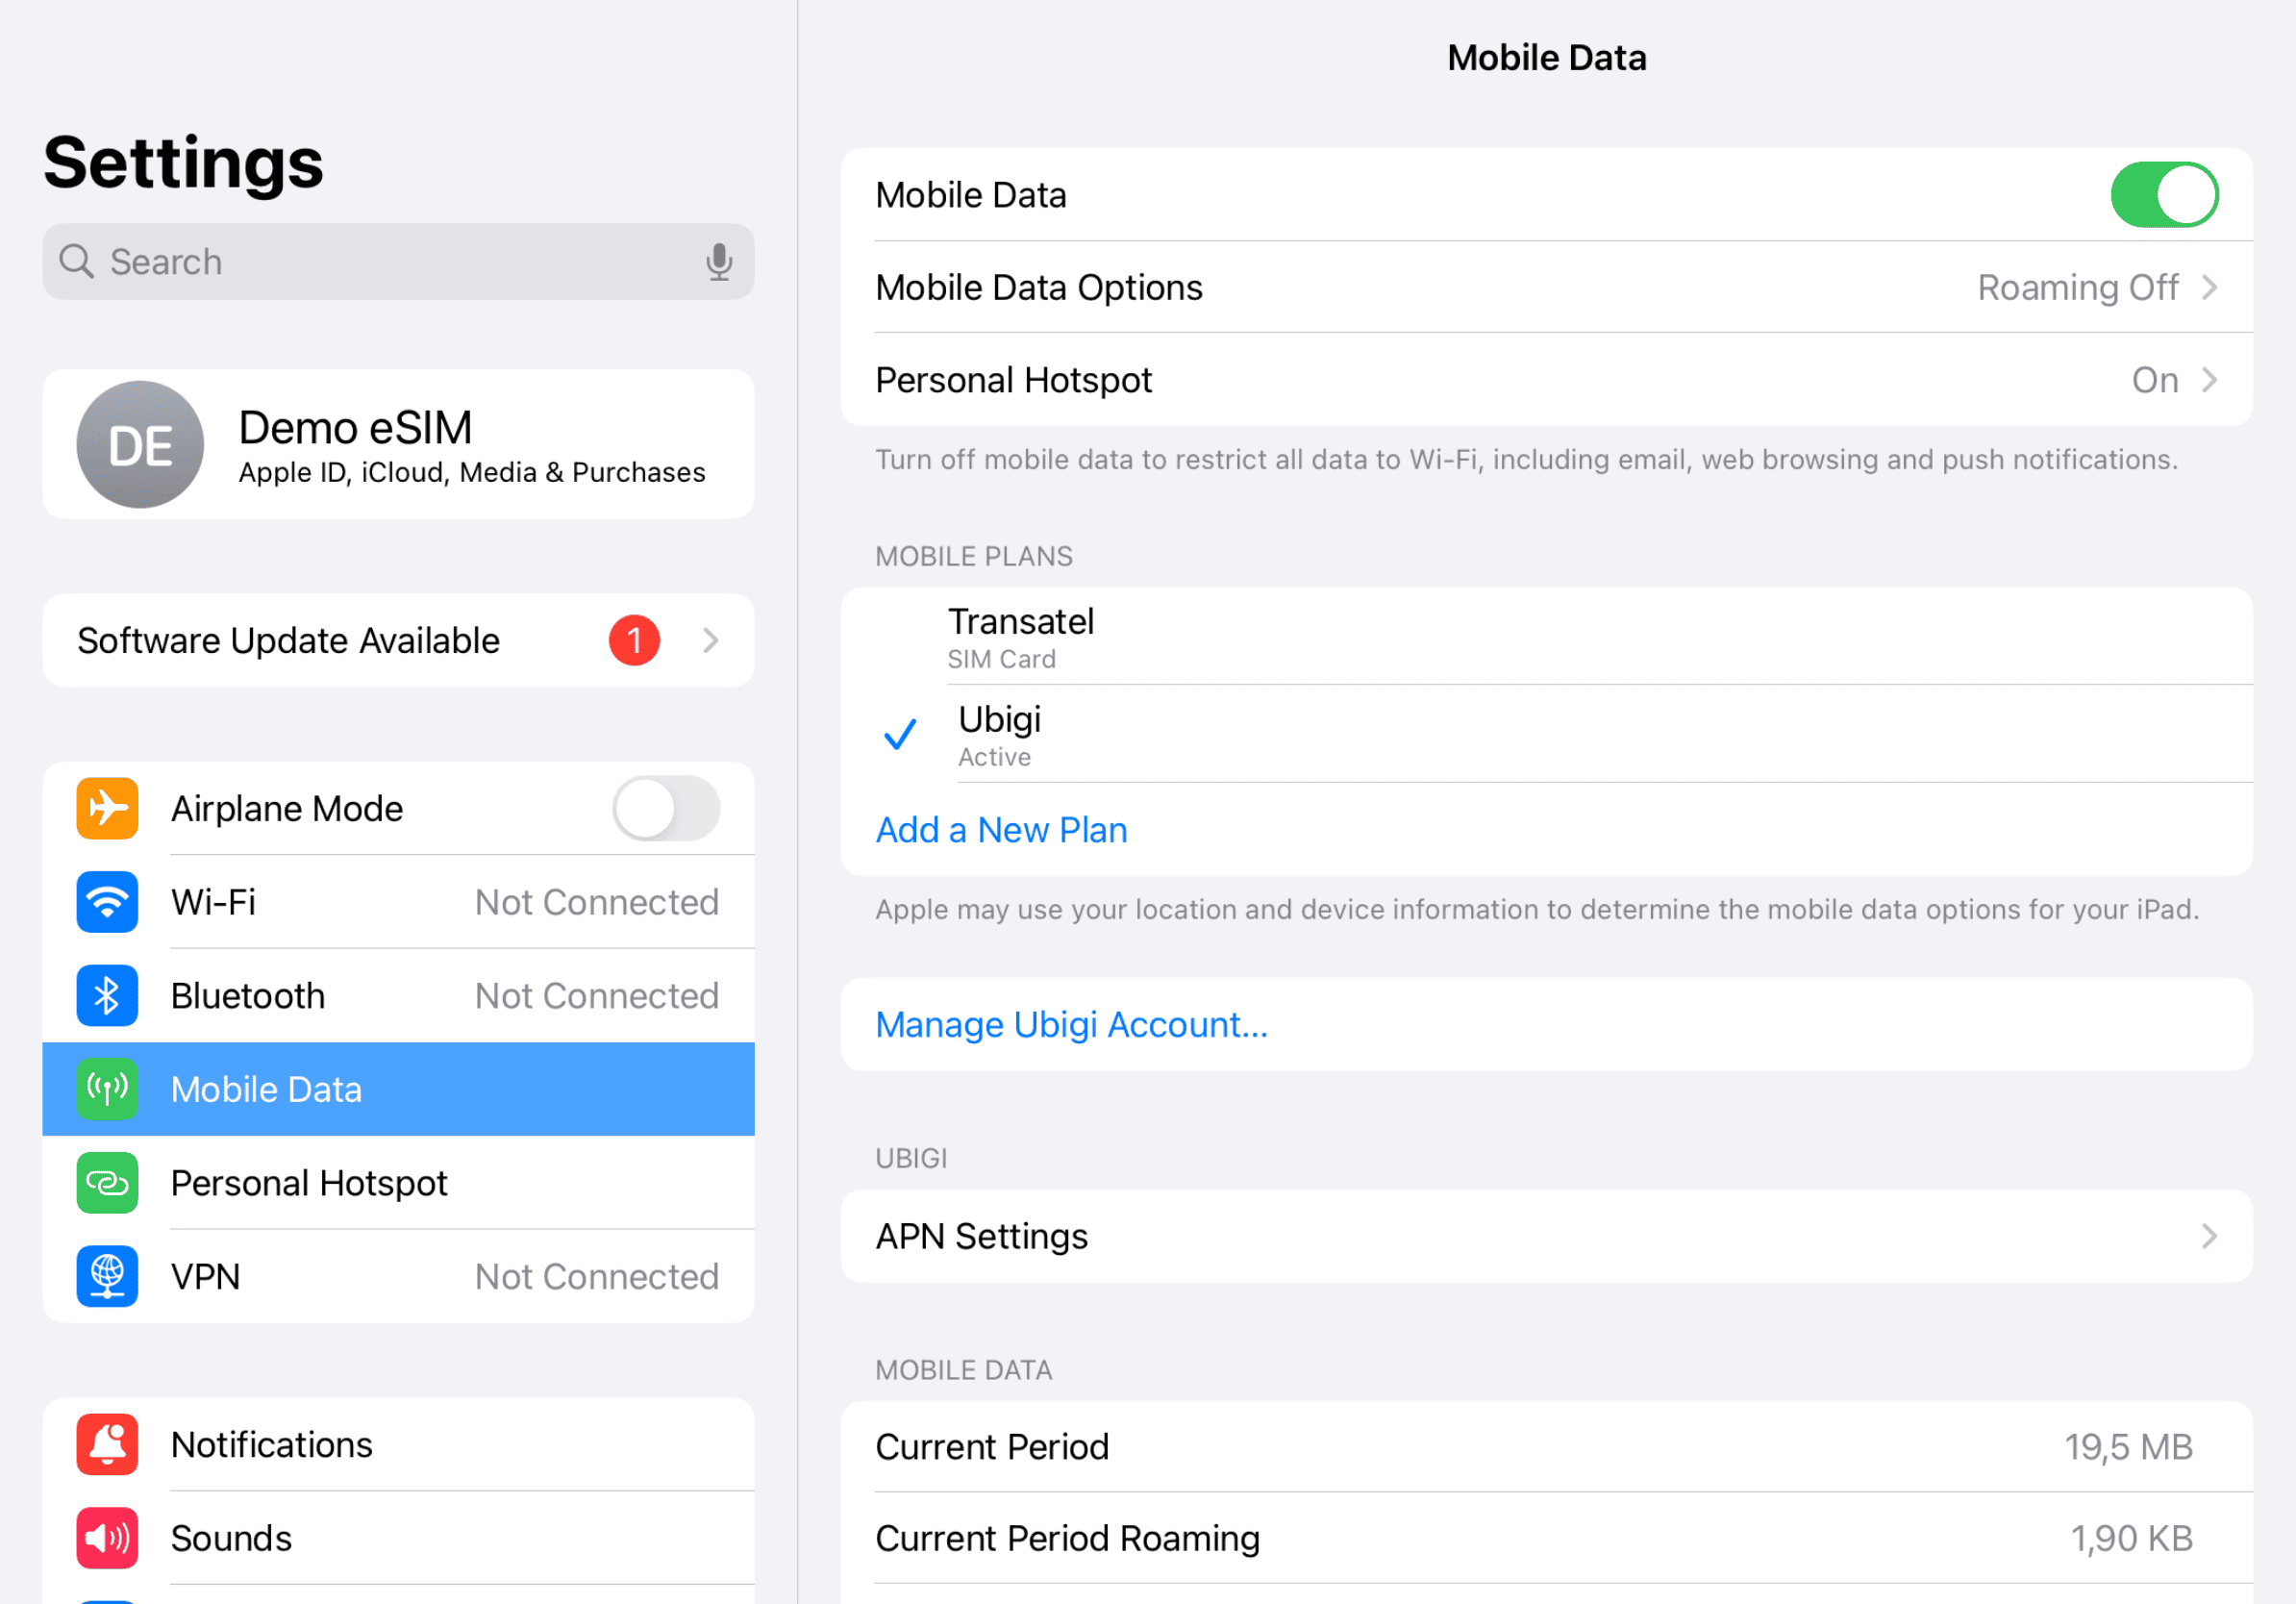Open Notifications settings

pyautogui.click(x=398, y=1444)
